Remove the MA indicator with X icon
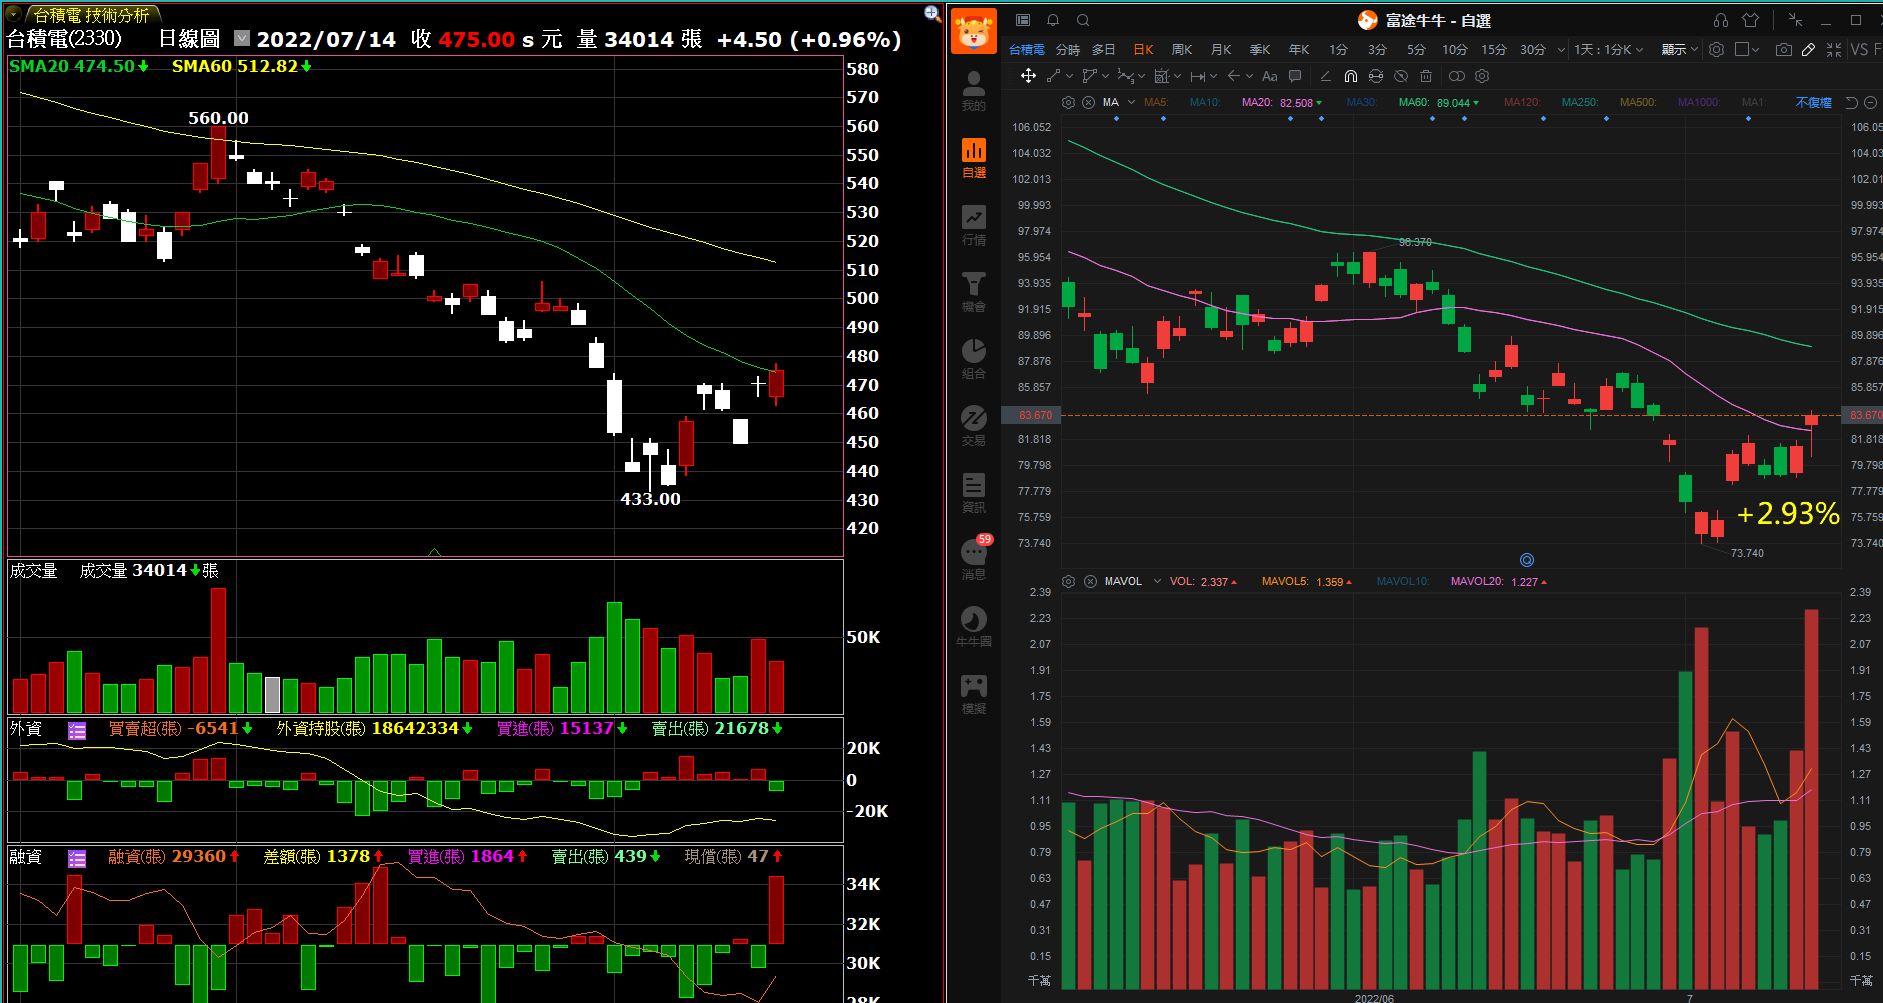The width and height of the screenshot is (1883, 1003). pos(1088,102)
